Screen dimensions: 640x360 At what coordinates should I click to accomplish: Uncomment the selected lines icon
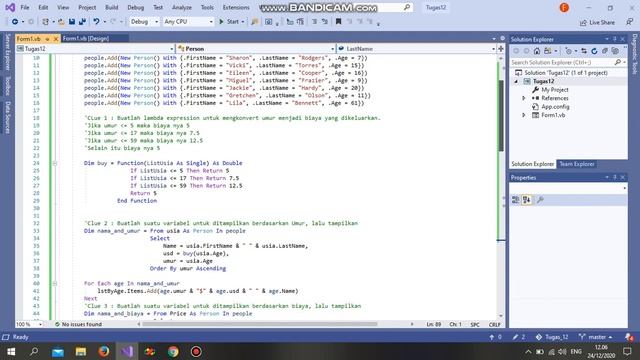tap(324, 22)
